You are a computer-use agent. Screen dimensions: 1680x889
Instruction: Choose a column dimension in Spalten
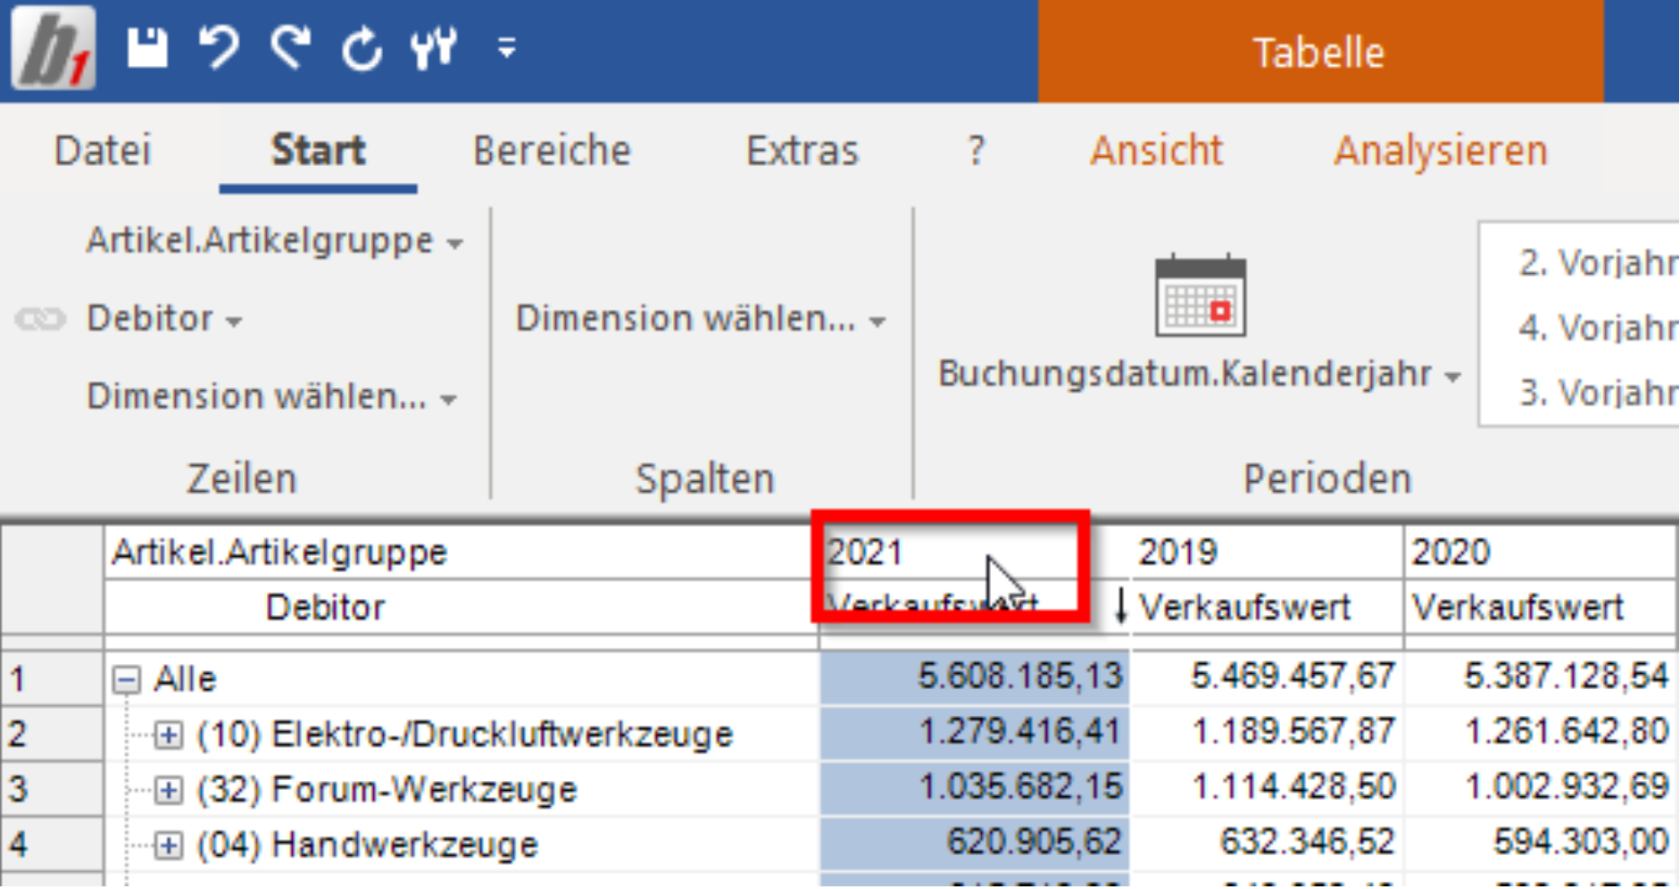(x=700, y=319)
